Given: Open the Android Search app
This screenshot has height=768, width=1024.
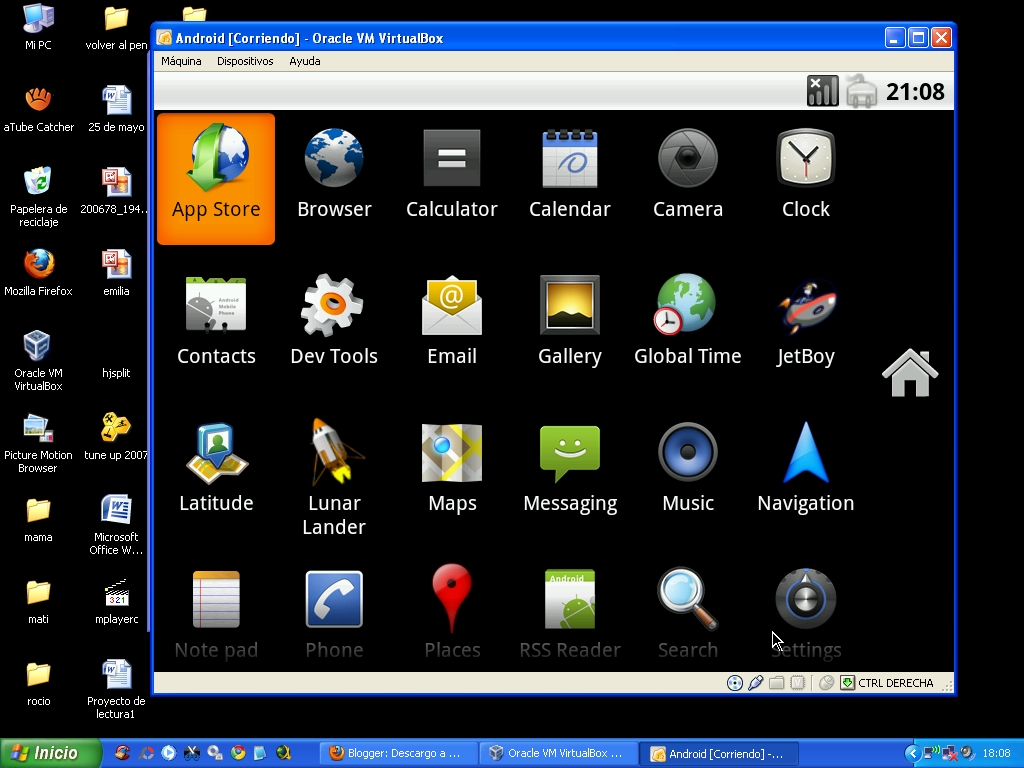Looking at the screenshot, I should tap(688, 615).
